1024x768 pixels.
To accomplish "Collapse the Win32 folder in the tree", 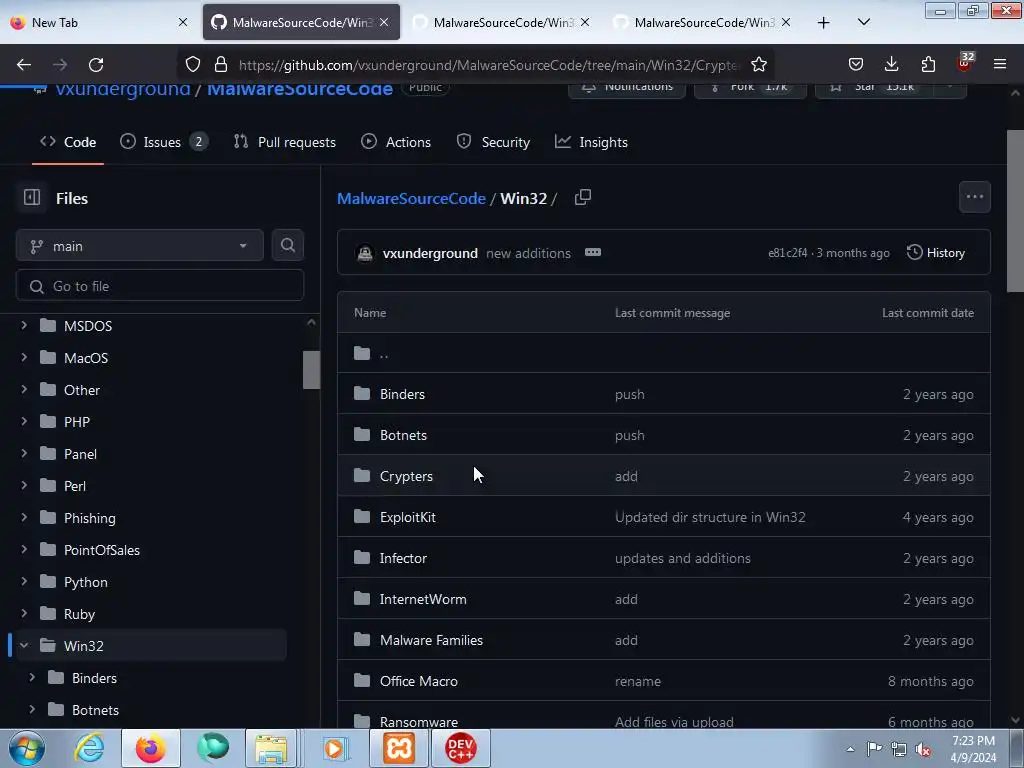I will click(x=24, y=645).
